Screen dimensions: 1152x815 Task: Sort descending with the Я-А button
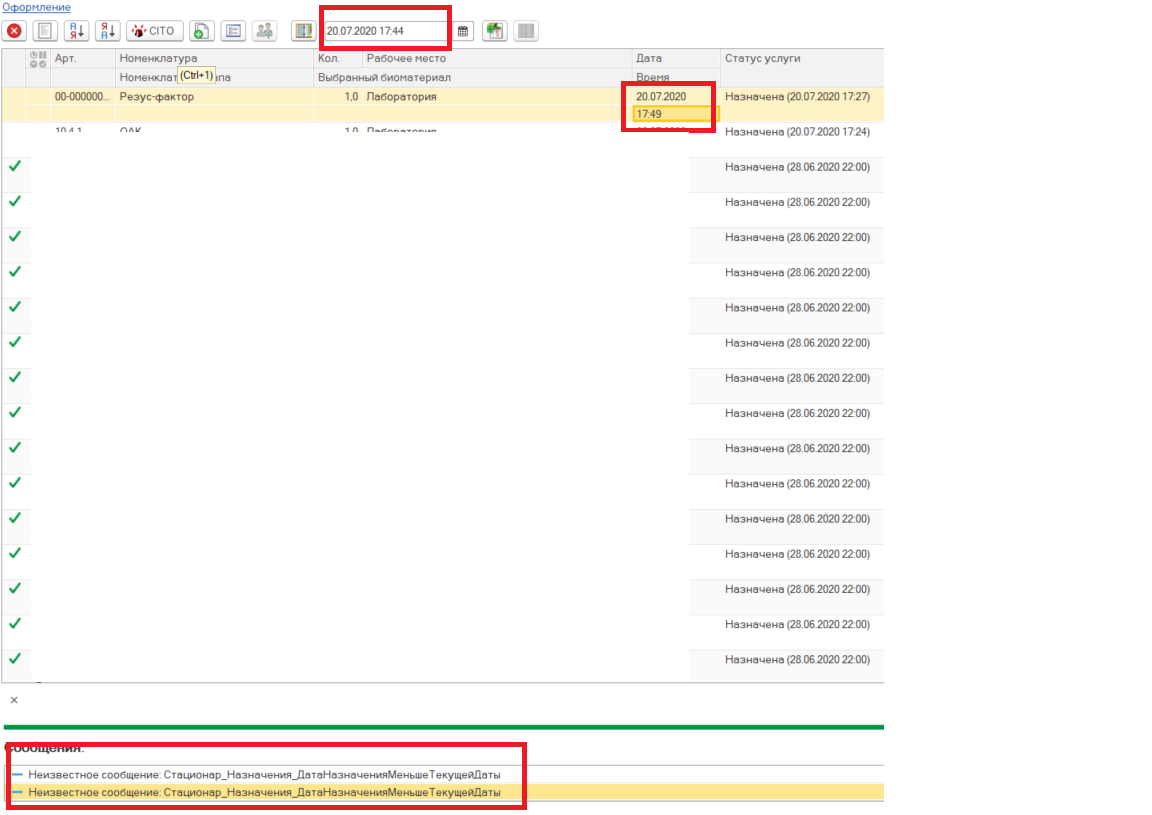pyautogui.click(x=107, y=31)
